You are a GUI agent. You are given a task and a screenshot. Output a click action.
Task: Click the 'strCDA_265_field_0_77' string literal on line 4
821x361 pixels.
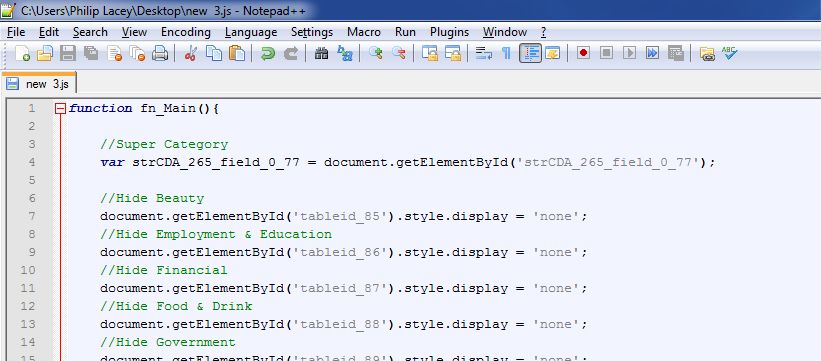609,162
